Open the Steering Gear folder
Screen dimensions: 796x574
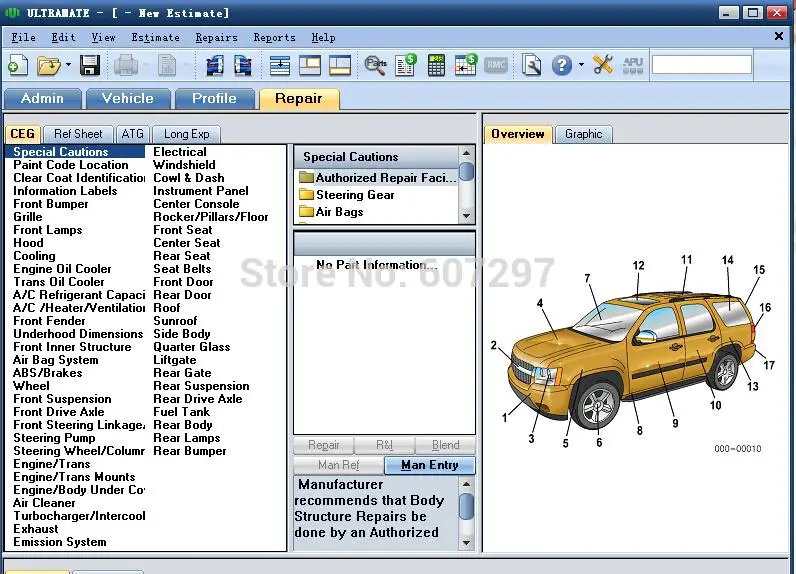click(347, 195)
